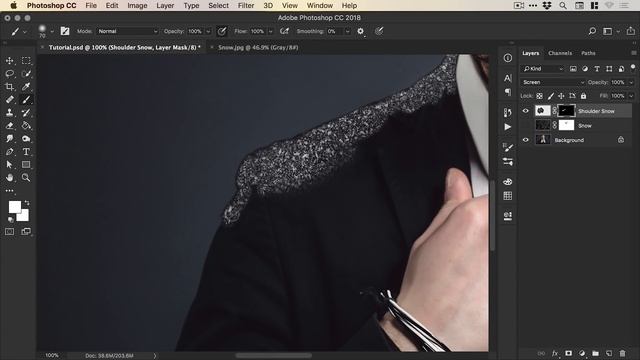Select the Lasso tool

(x=9, y=74)
